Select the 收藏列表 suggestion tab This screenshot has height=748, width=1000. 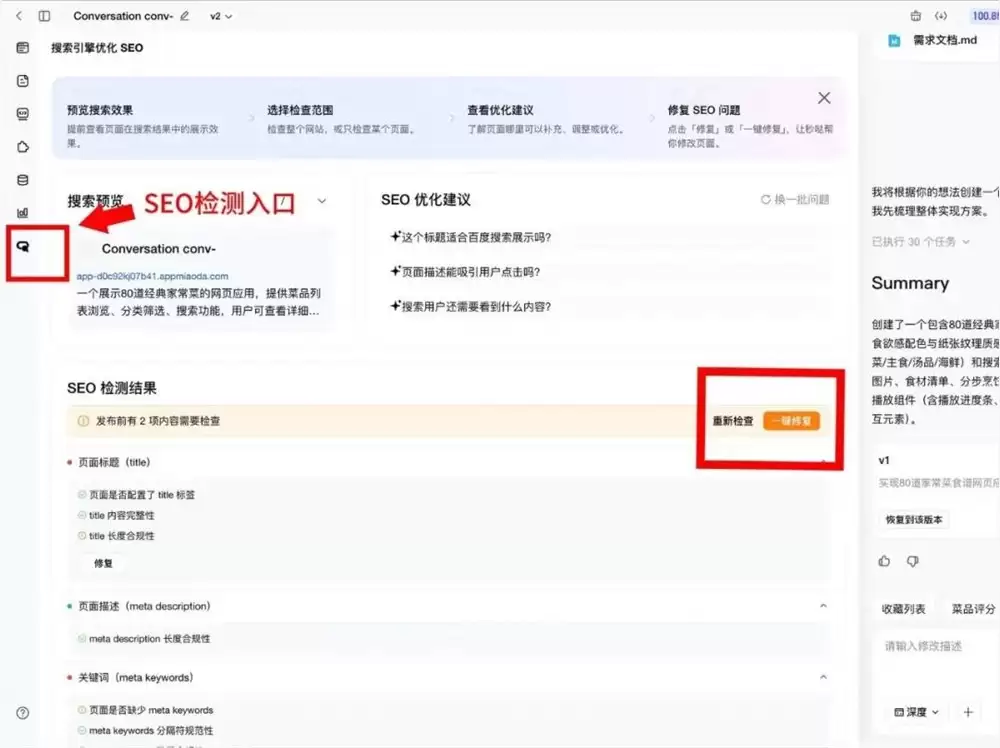903,609
